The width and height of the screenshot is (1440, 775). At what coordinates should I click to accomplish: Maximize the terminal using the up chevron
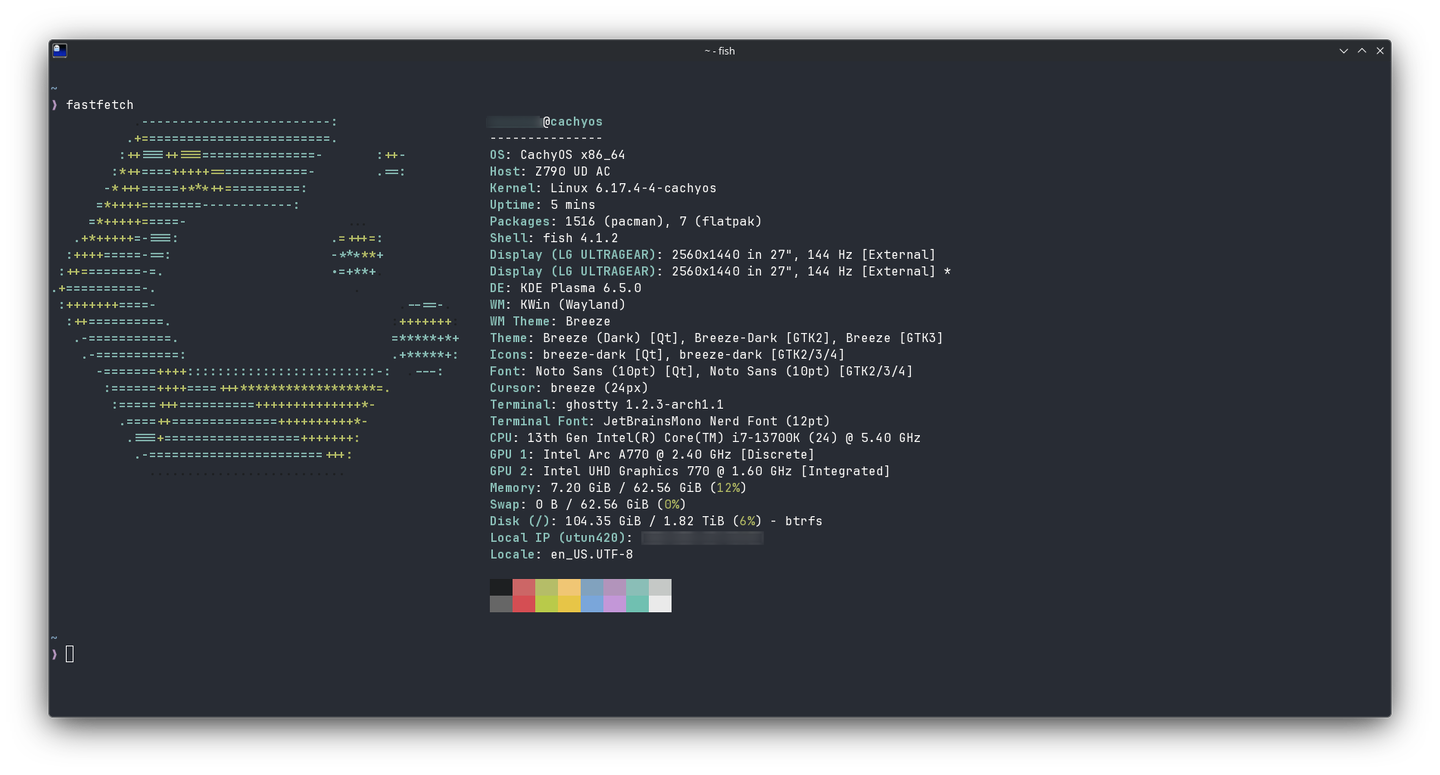[x=1361, y=51]
